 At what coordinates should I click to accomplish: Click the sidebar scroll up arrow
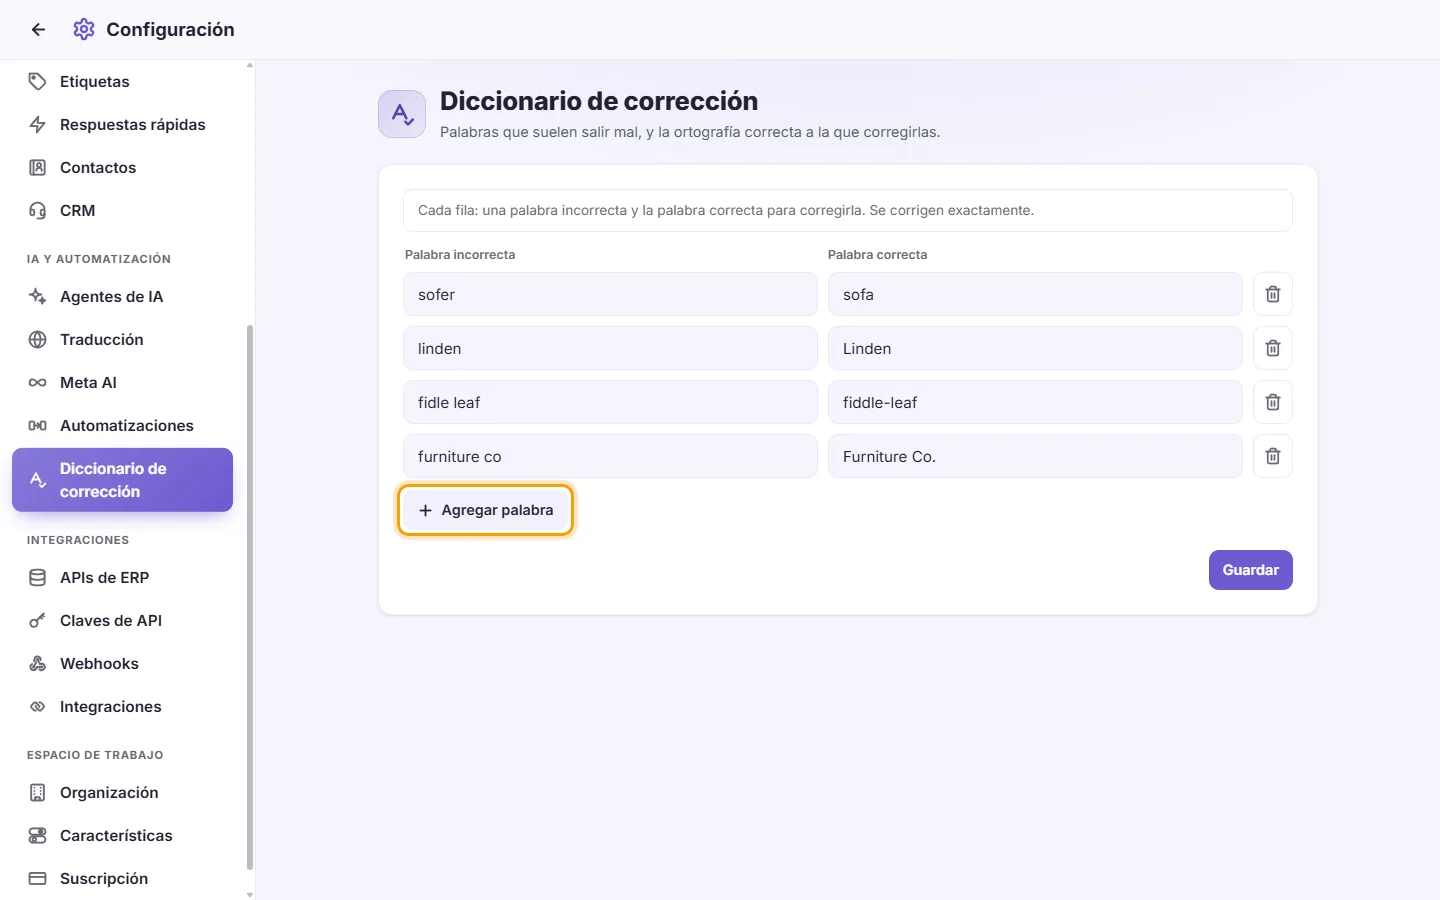[x=250, y=66]
